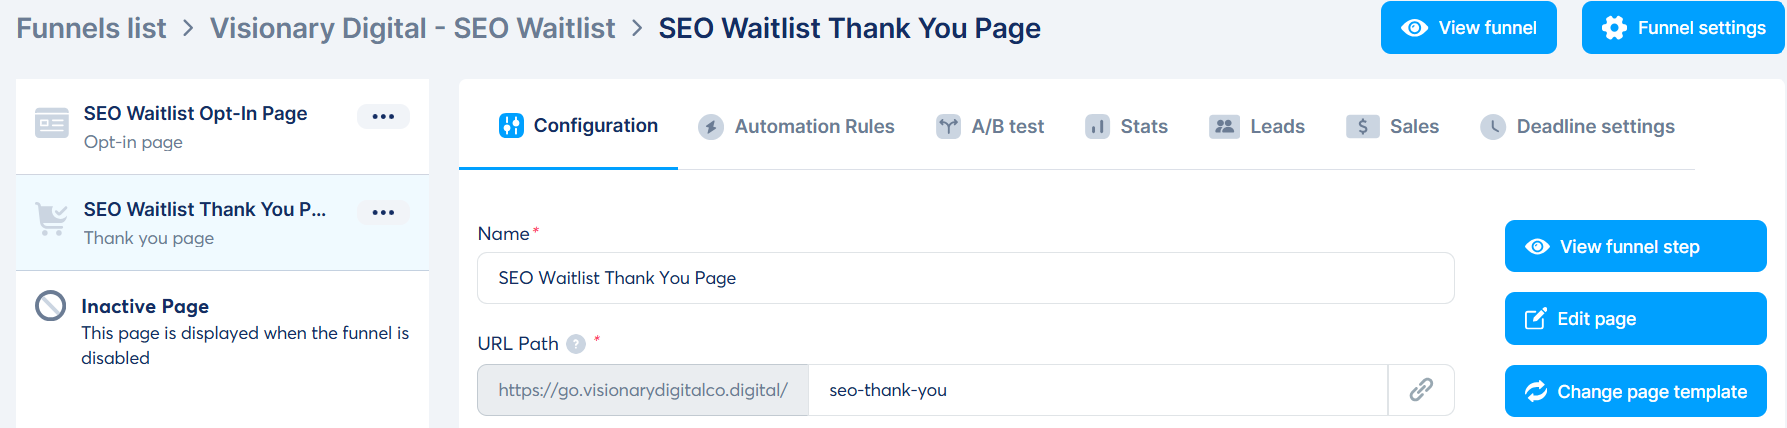
Task: Click the opt-in page form icon
Action: [52, 123]
